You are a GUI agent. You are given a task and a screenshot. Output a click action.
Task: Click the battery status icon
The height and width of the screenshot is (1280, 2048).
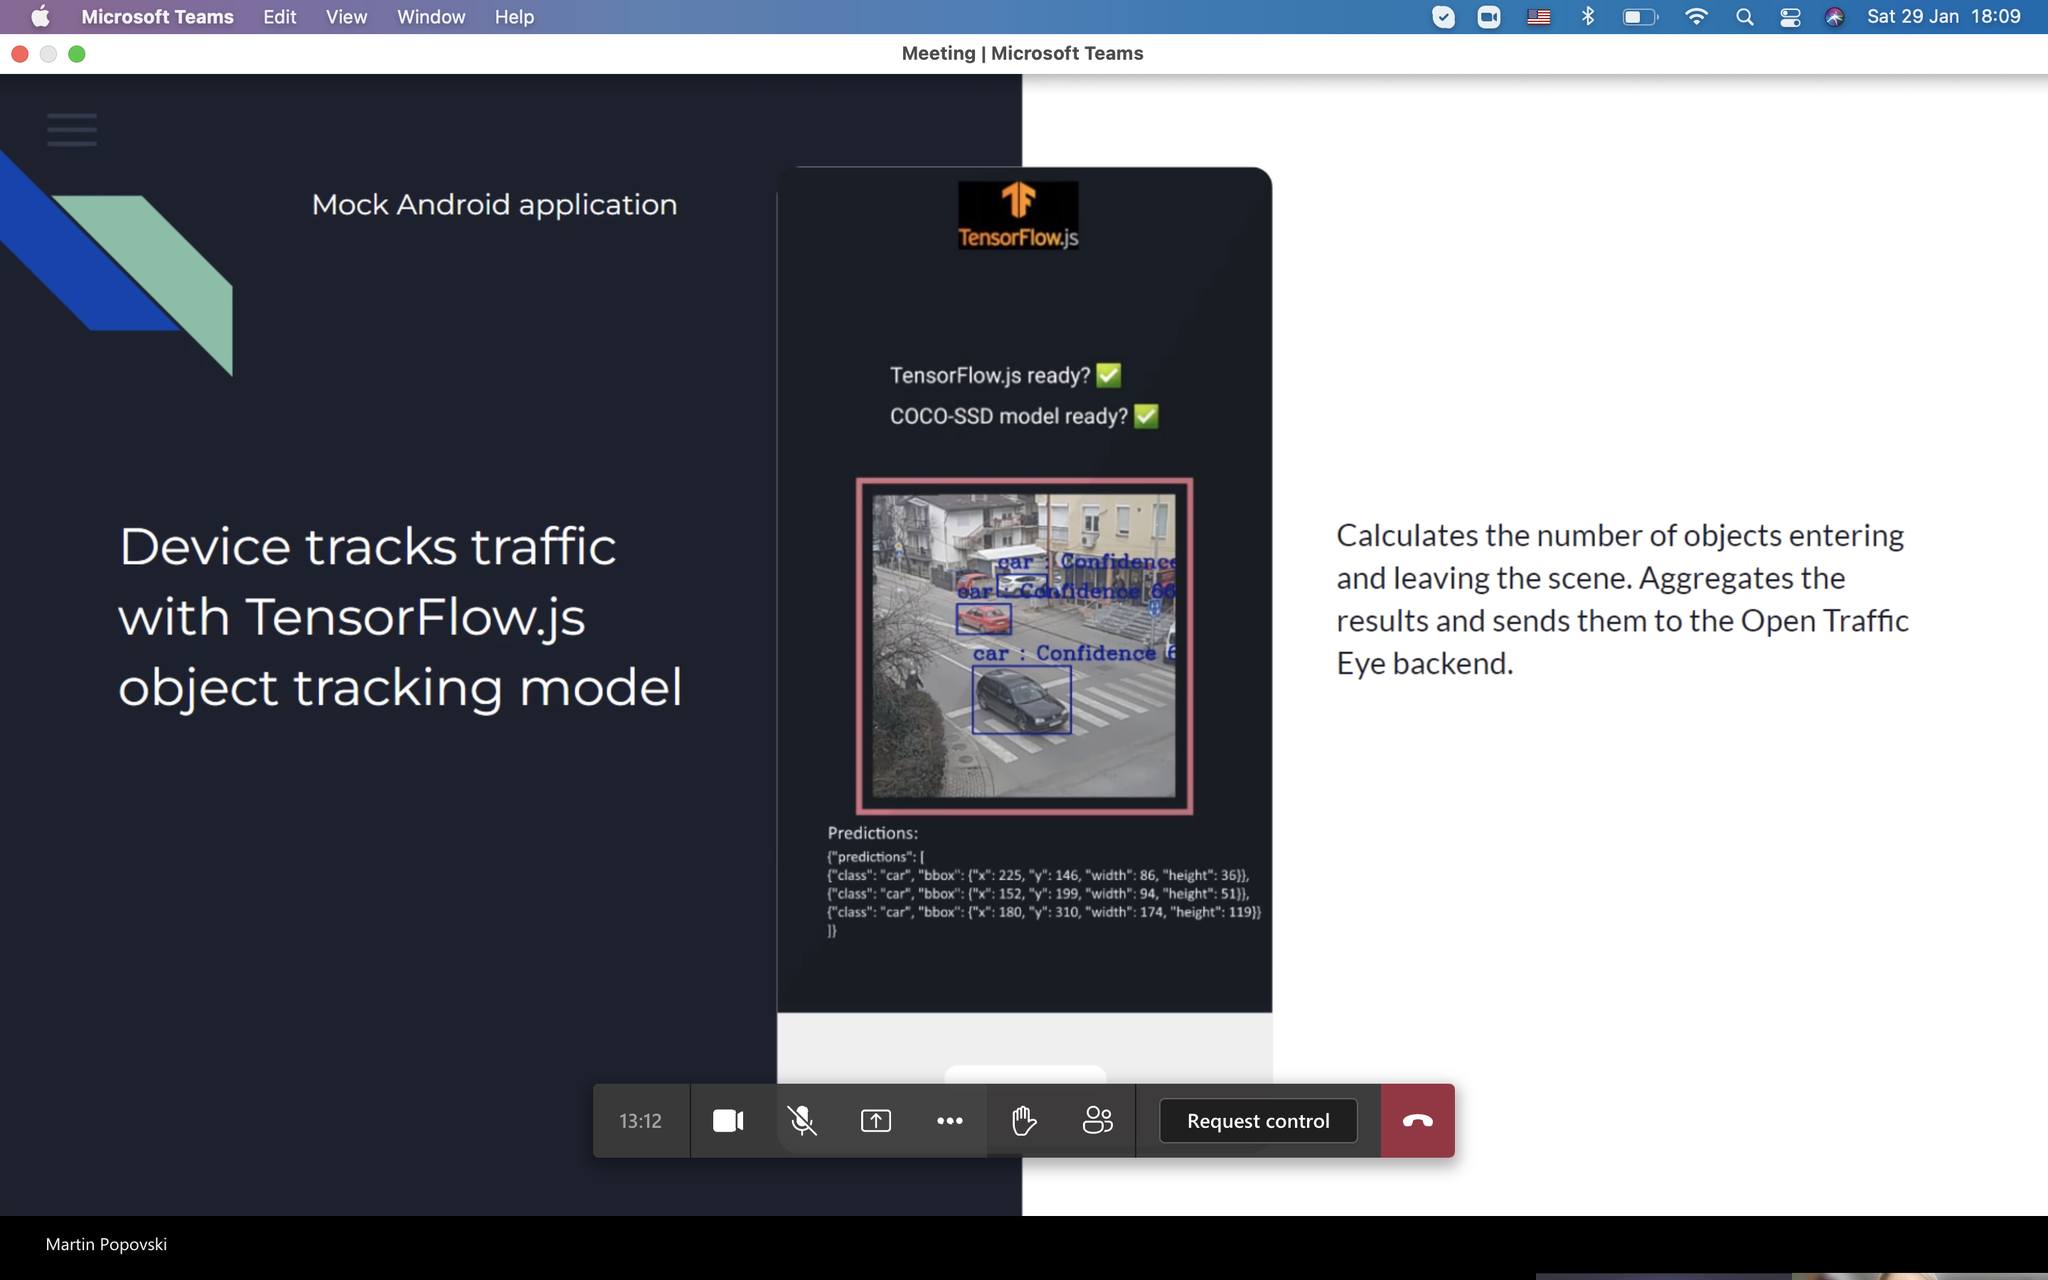(1640, 17)
